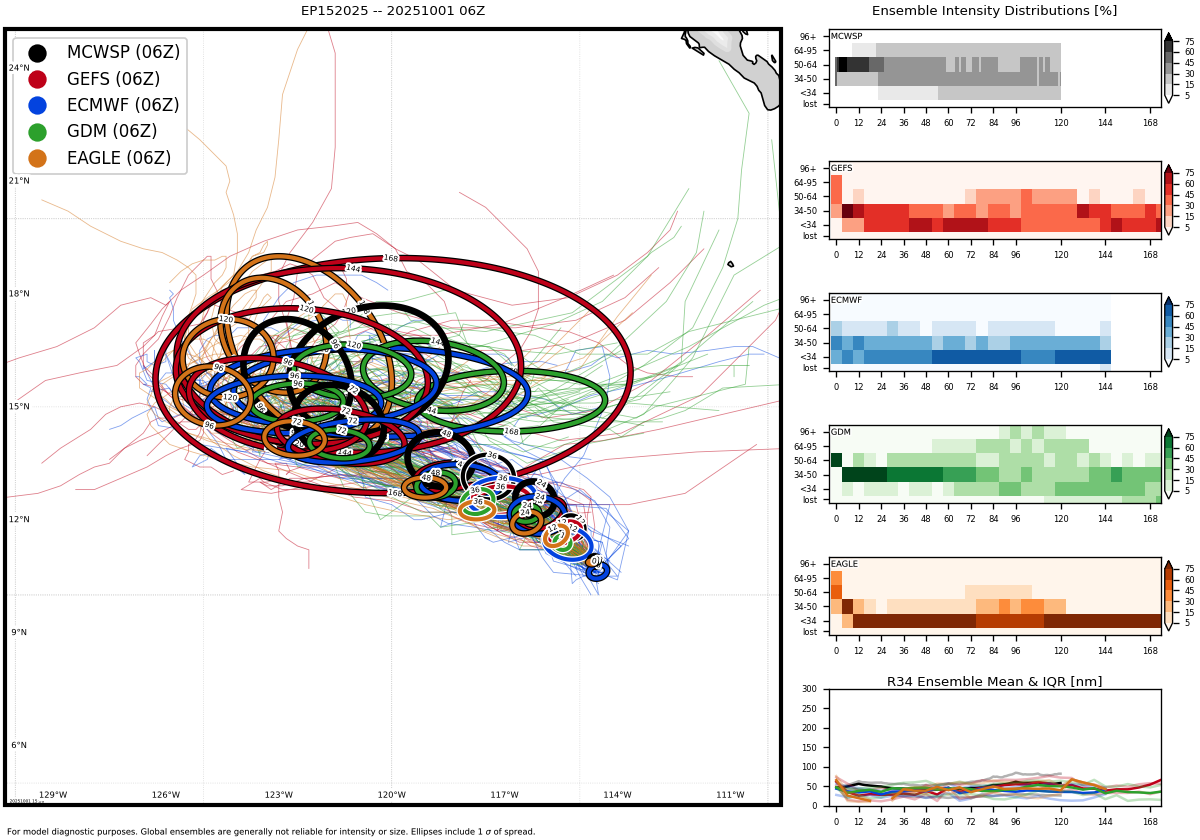Click the '50-64' row label of GDM panel
The height and width of the screenshot is (840, 1200).
[805, 460]
